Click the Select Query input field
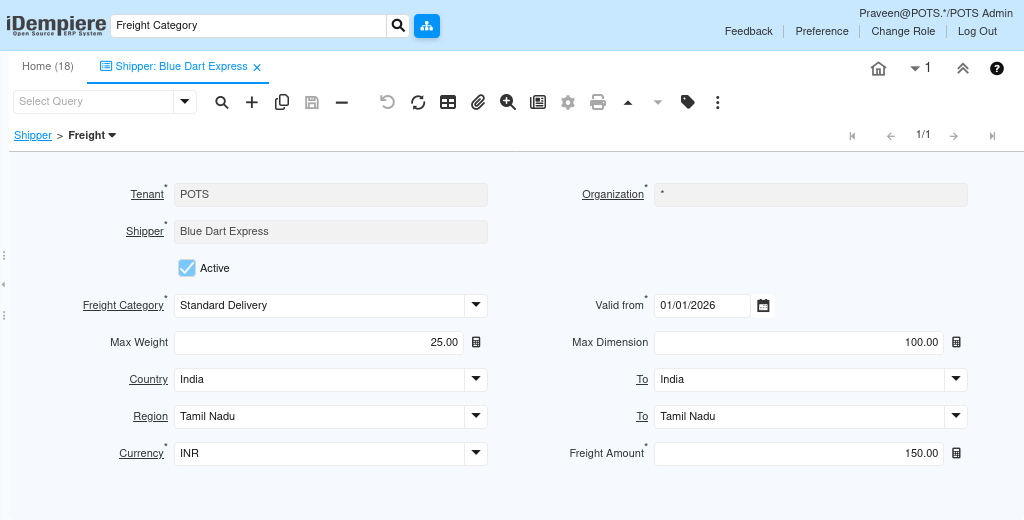The height and width of the screenshot is (520, 1024). [x=93, y=101]
